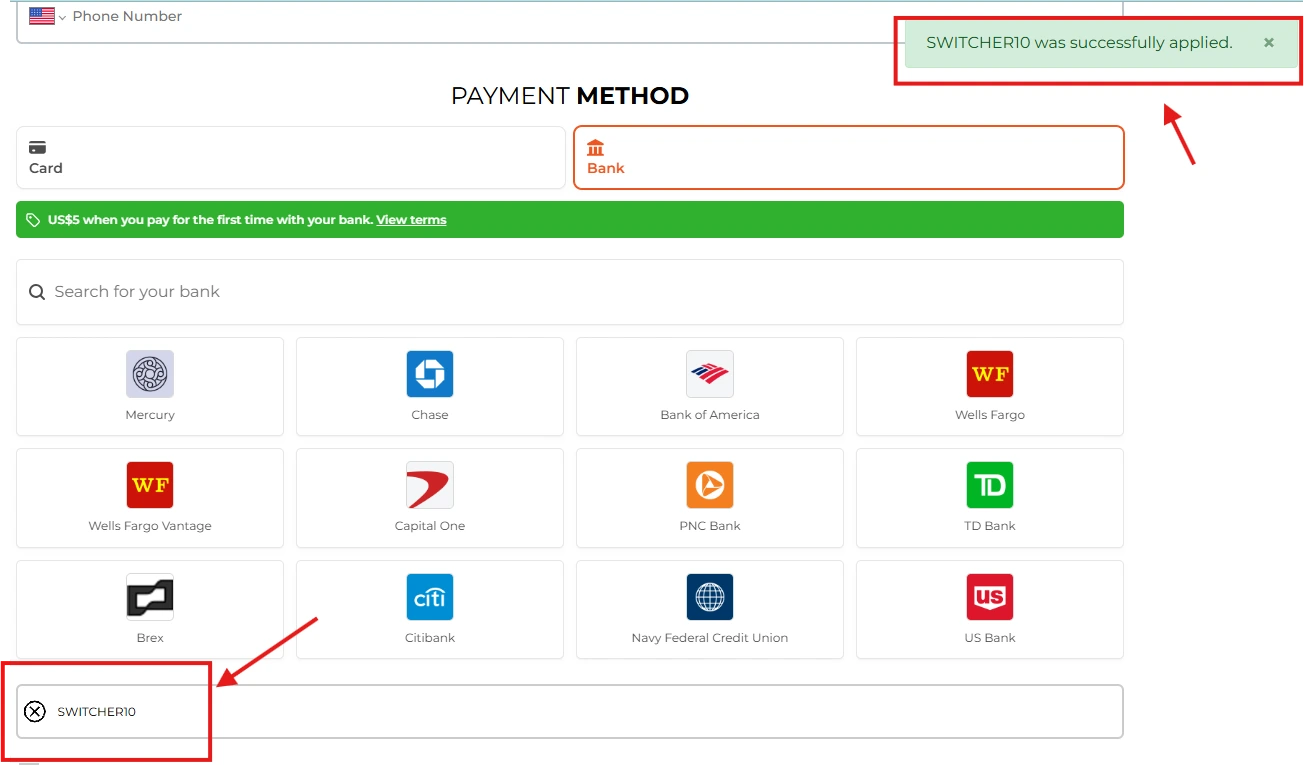The height and width of the screenshot is (765, 1304).
Task: Click the Mercury bank name label
Action: [x=150, y=415]
